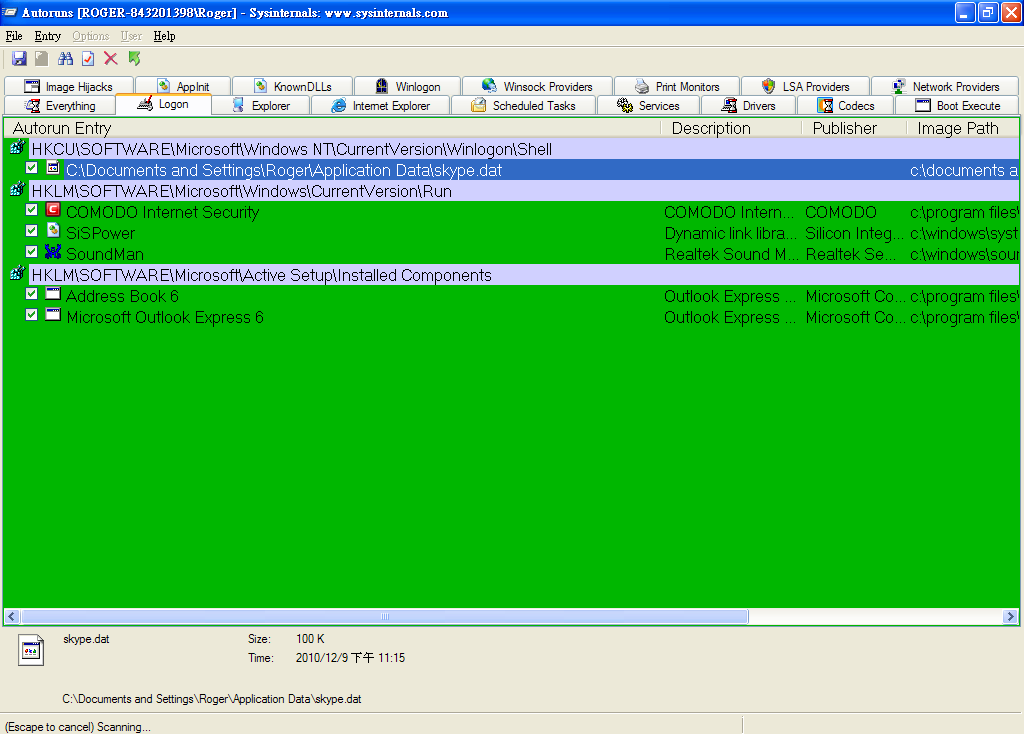
Task: Sort by Autorun Entry column header
Action: click(333, 128)
